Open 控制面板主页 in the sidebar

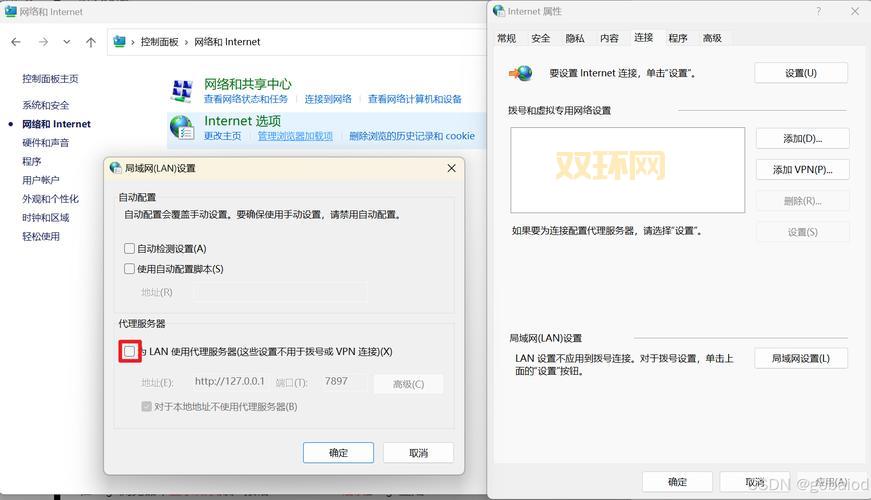coord(51,78)
